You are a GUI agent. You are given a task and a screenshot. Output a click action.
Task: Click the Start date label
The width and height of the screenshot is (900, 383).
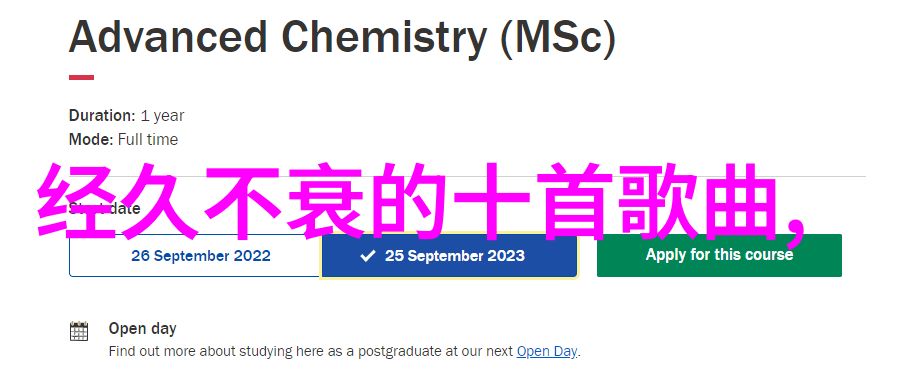click(x=104, y=208)
